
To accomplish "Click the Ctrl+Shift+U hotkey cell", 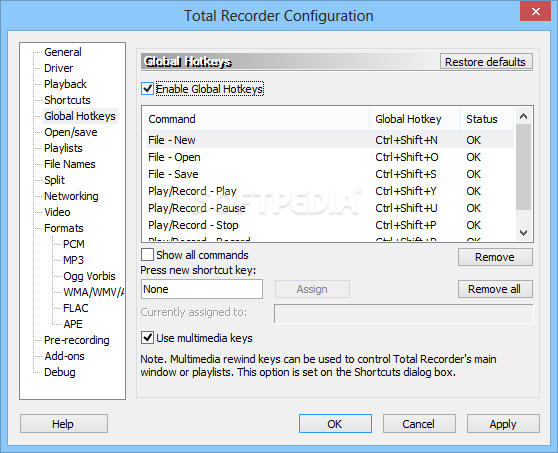I will coord(406,208).
